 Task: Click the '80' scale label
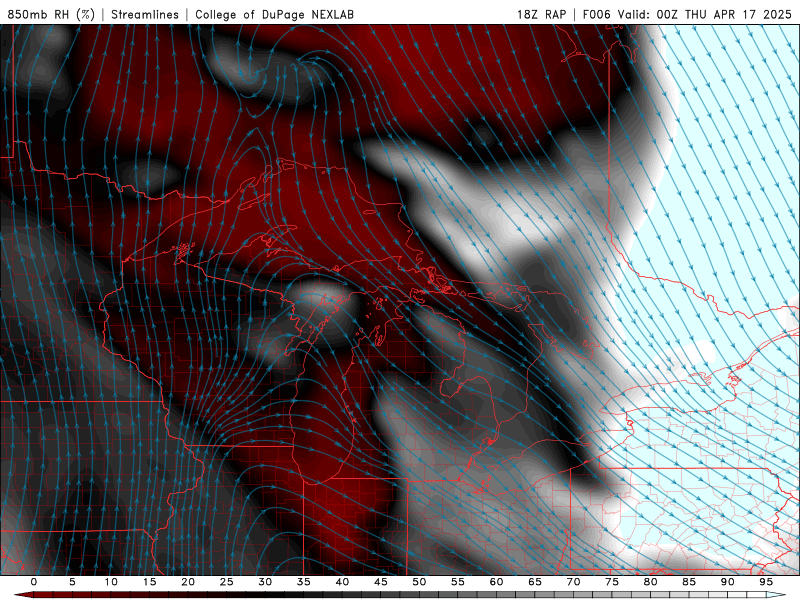coord(650,582)
